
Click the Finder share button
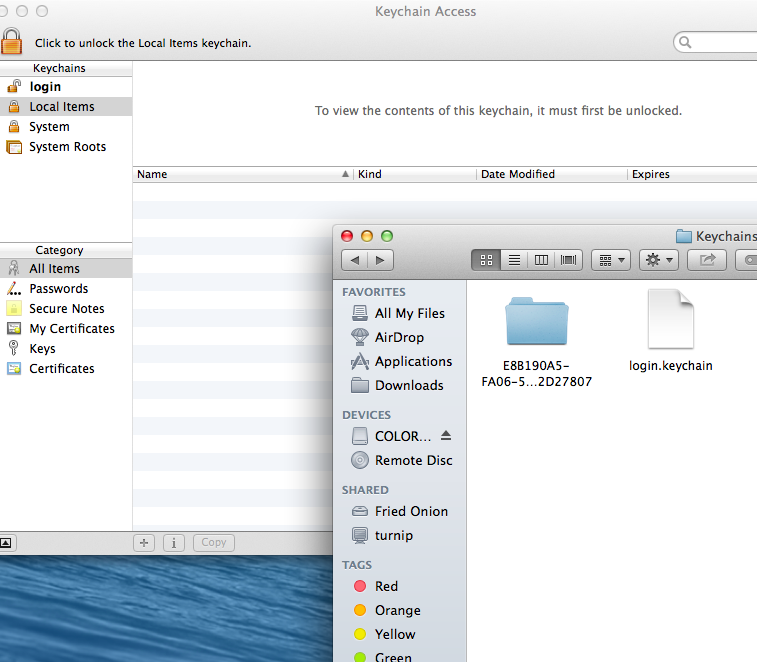point(707,260)
